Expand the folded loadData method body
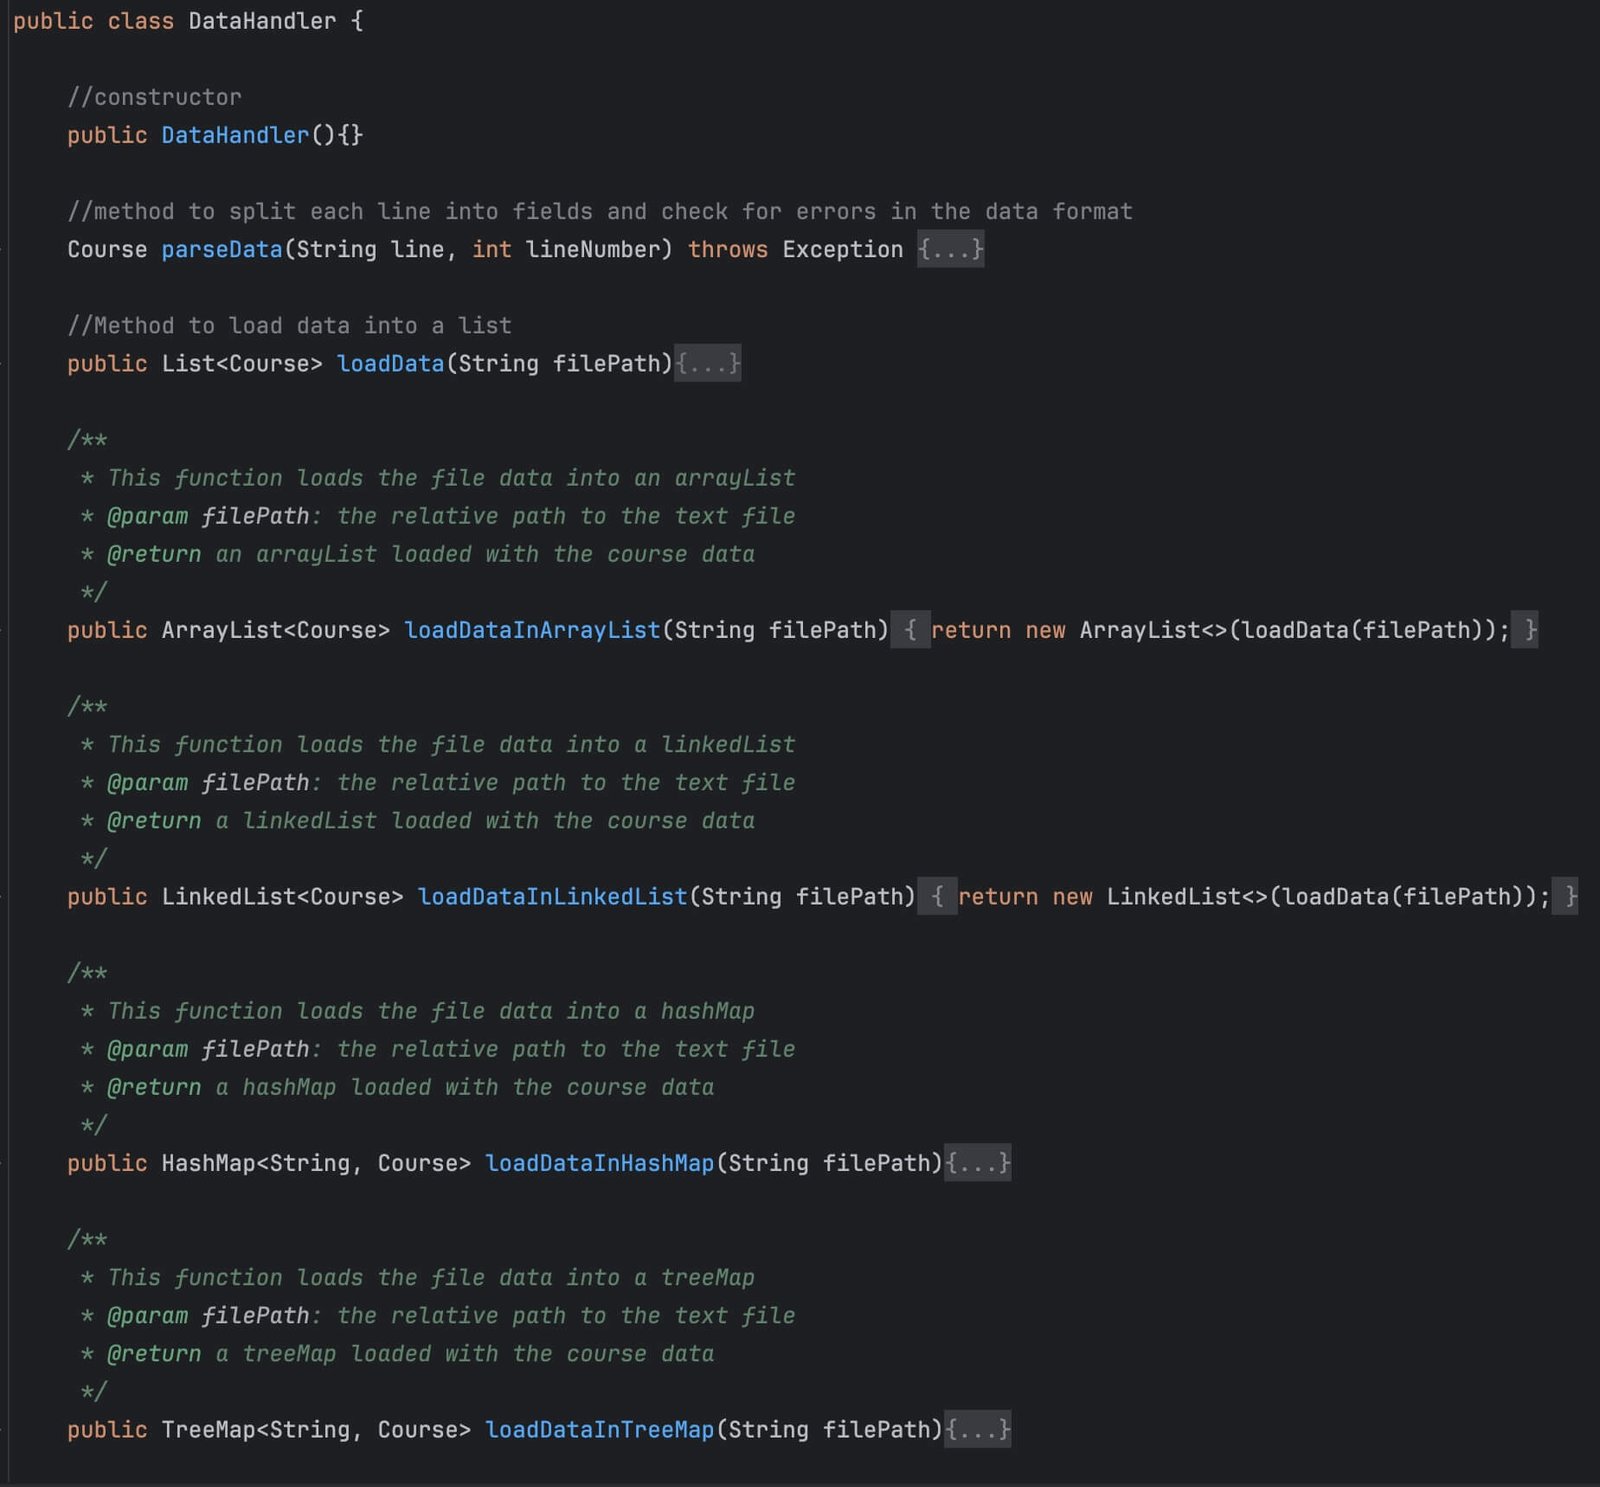The height and width of the screenshot is (1487, 1600). [708, 363]
